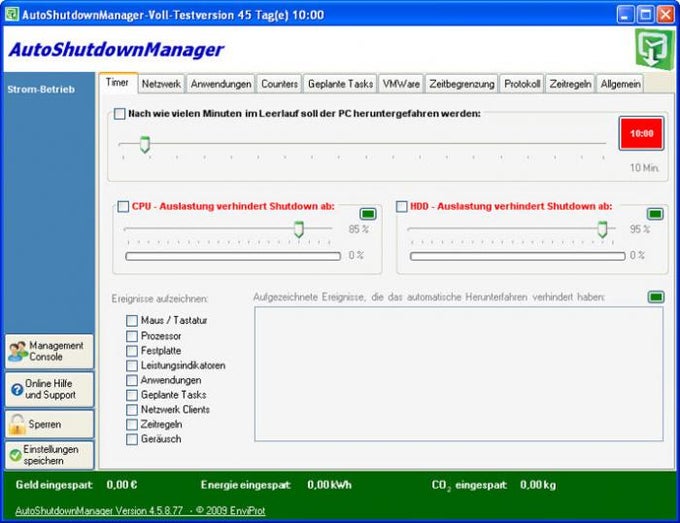Click the CPU threshold slider handle
680x523 pixels.
click(298, 229)
